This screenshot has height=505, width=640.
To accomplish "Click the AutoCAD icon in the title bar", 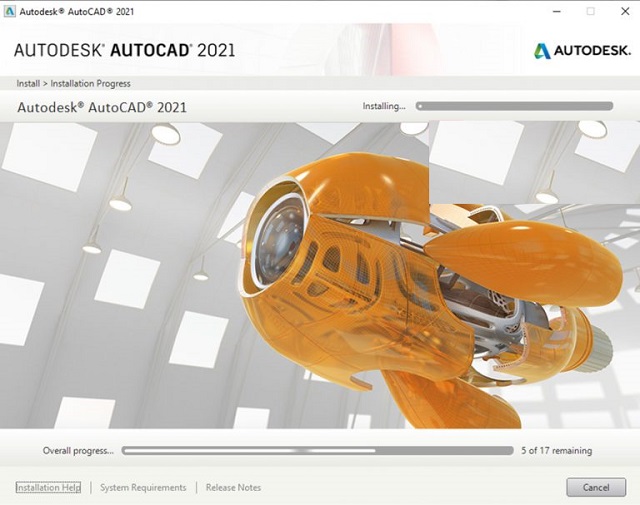I will click(9, 11).
